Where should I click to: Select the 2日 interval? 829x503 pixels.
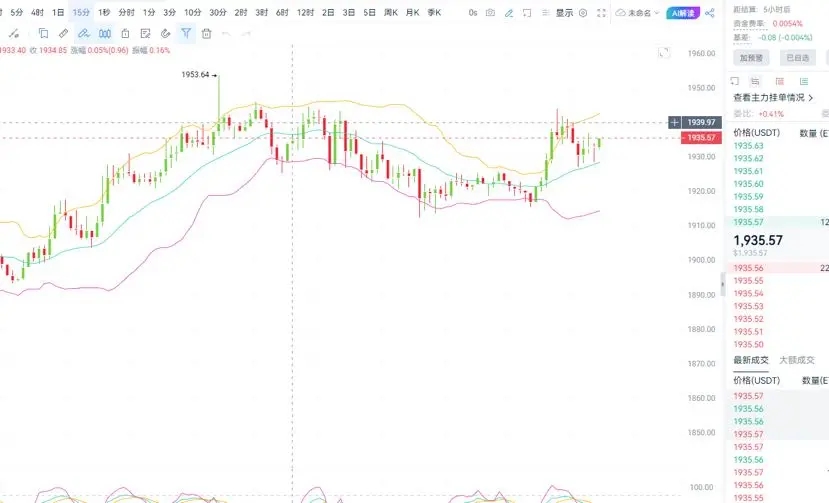click(328, 12)
